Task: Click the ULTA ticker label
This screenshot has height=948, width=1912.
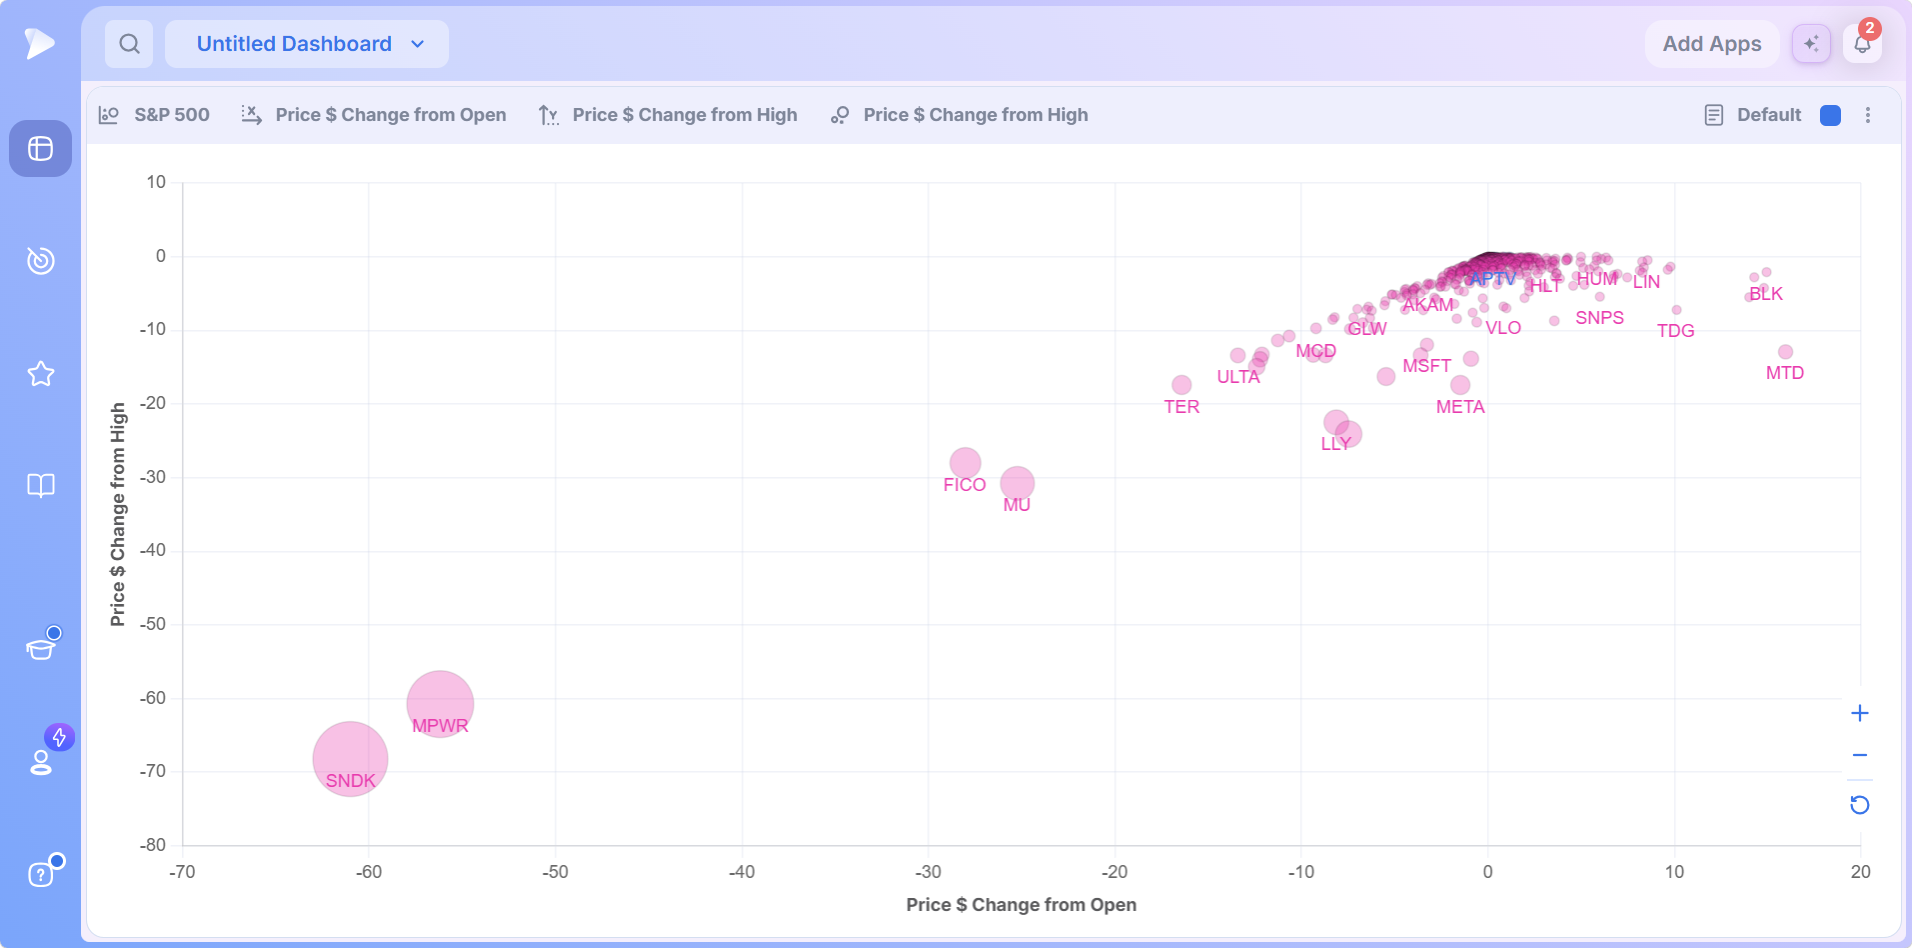Action: pos(1238,377)
